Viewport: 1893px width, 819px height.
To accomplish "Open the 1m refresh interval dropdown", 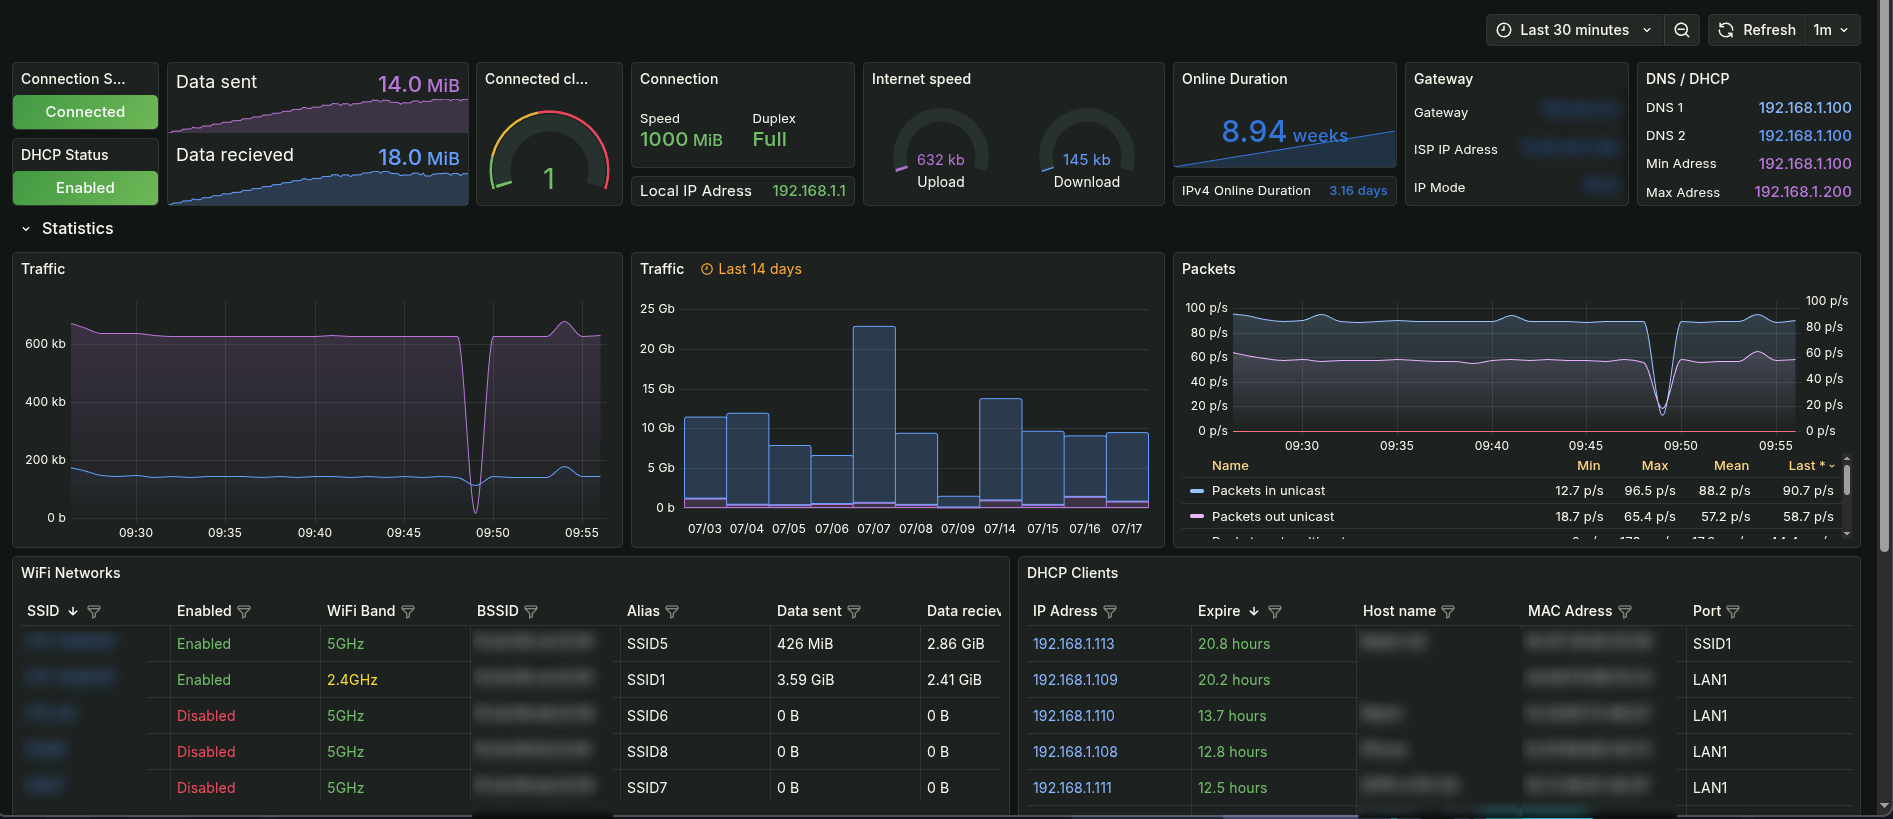I will click(1831, 30).
